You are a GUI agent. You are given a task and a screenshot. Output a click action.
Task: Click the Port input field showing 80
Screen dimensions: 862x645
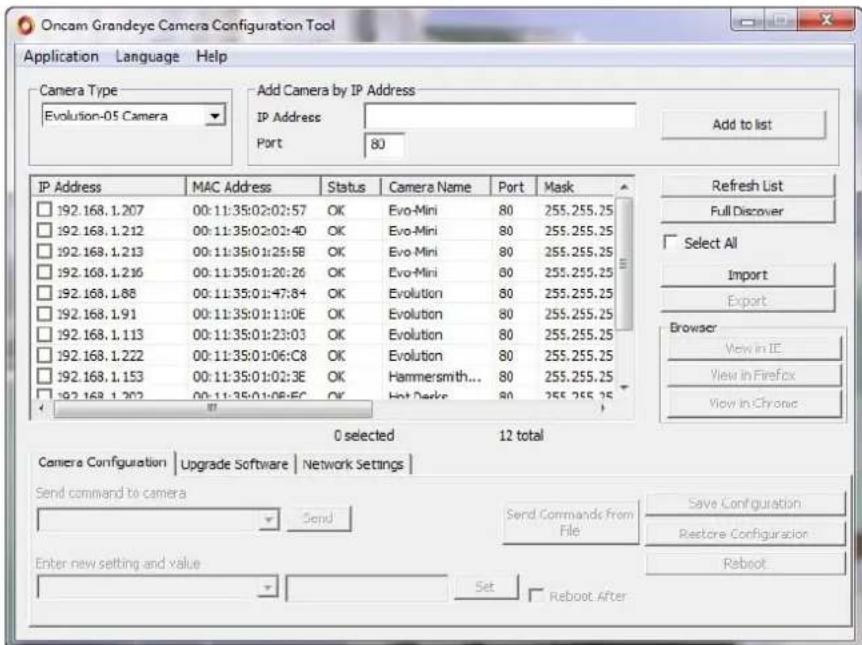click(x=384, y=145)
